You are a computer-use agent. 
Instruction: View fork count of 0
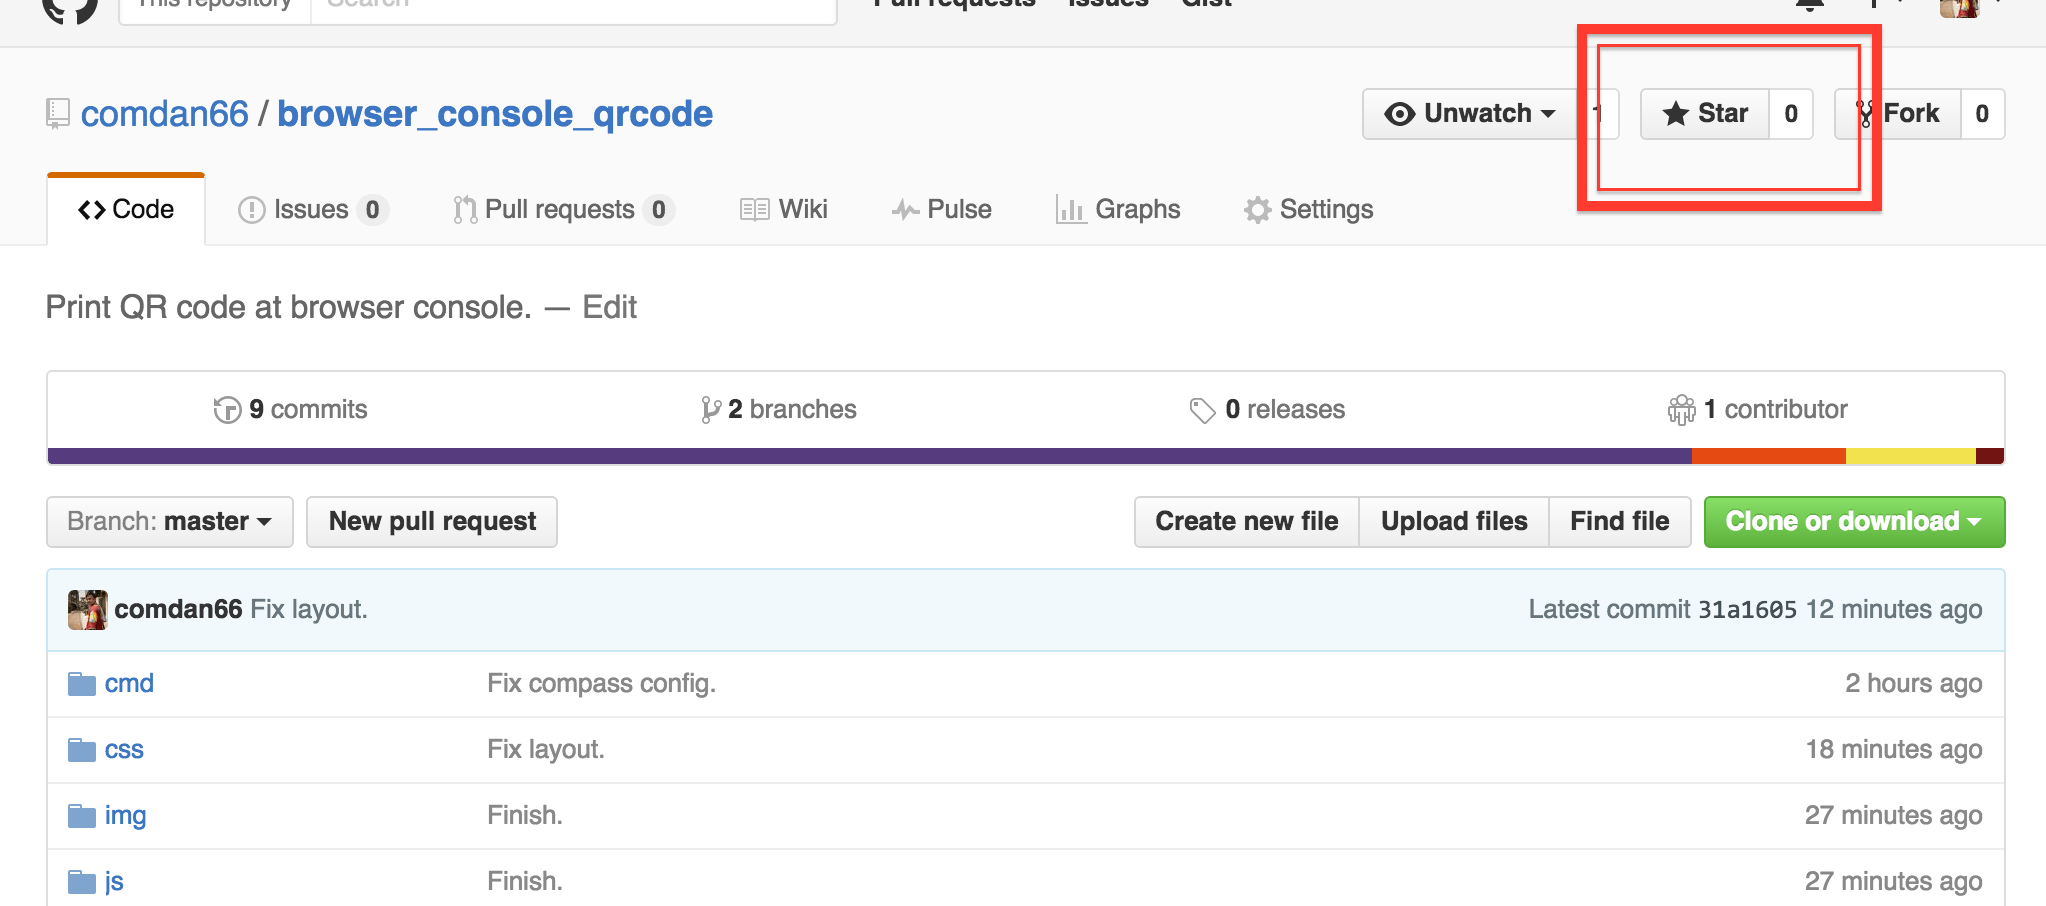click(1982, 114)
